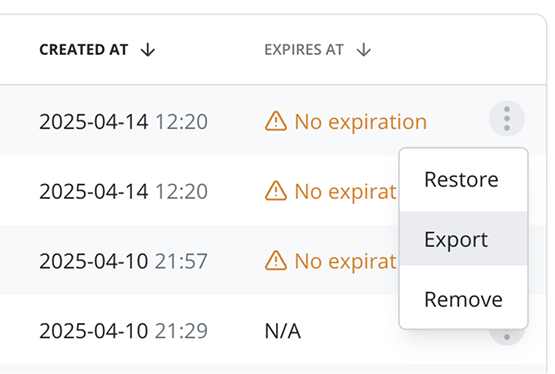Click the N/A expiration value

pyautogui.click(x=283, y=332)
